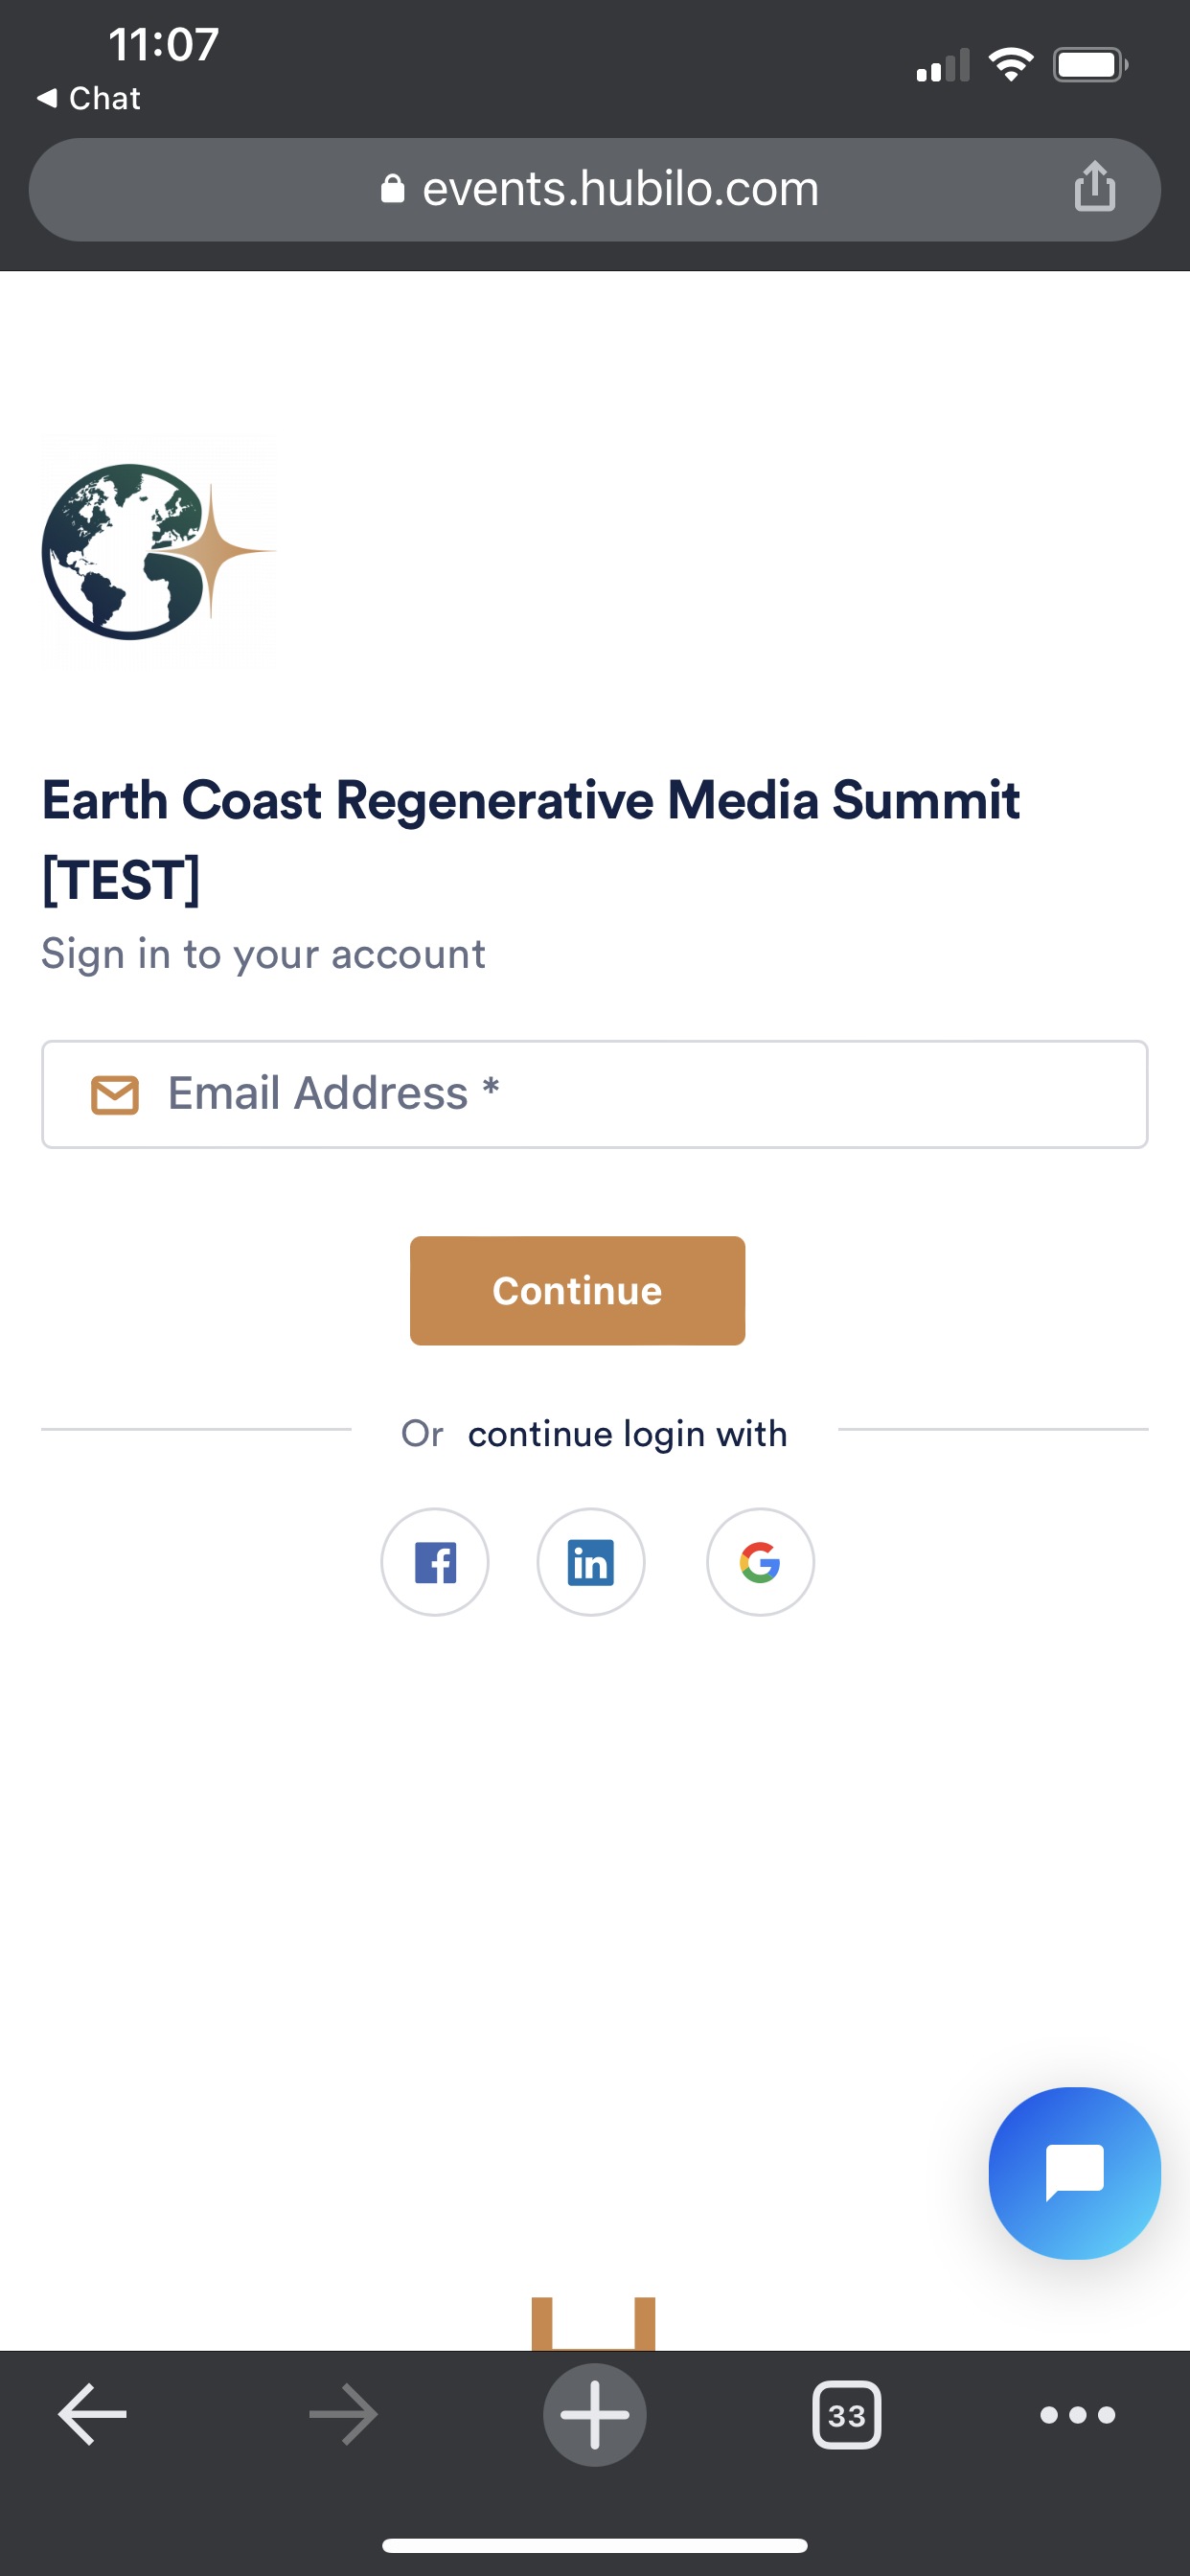This screenshot has height=2576, width=1190.
Task: Log in with LinkedIn icon
Action: (x=591, y=1562)
